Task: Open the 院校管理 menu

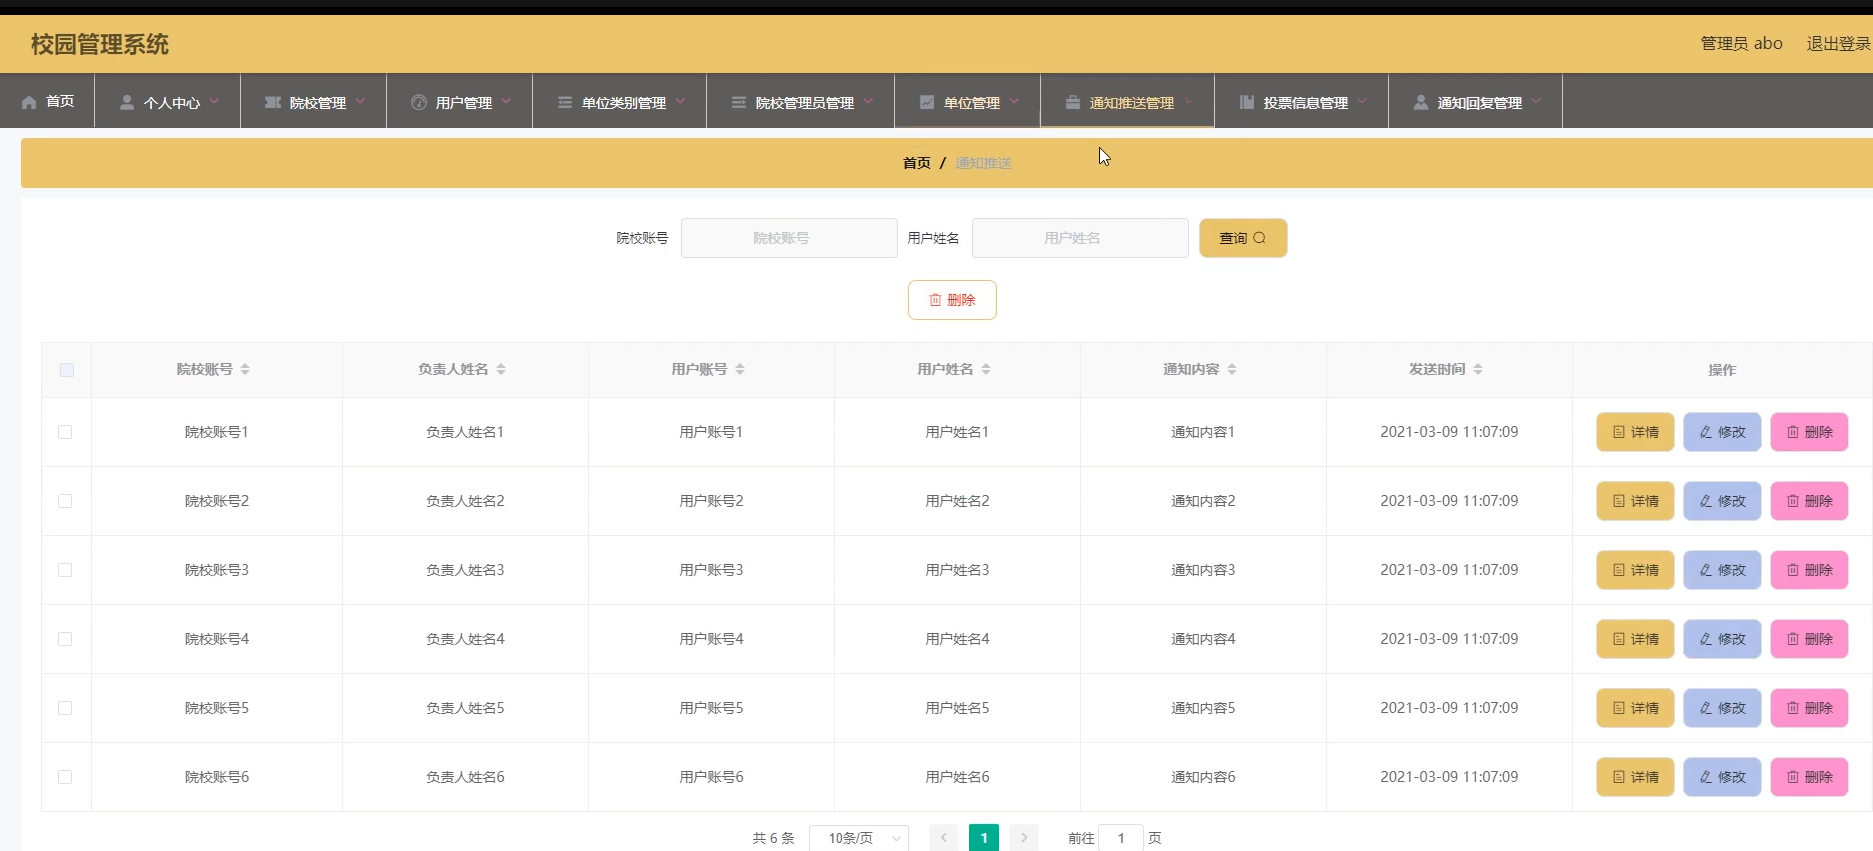Action: [x=314, y=101]
